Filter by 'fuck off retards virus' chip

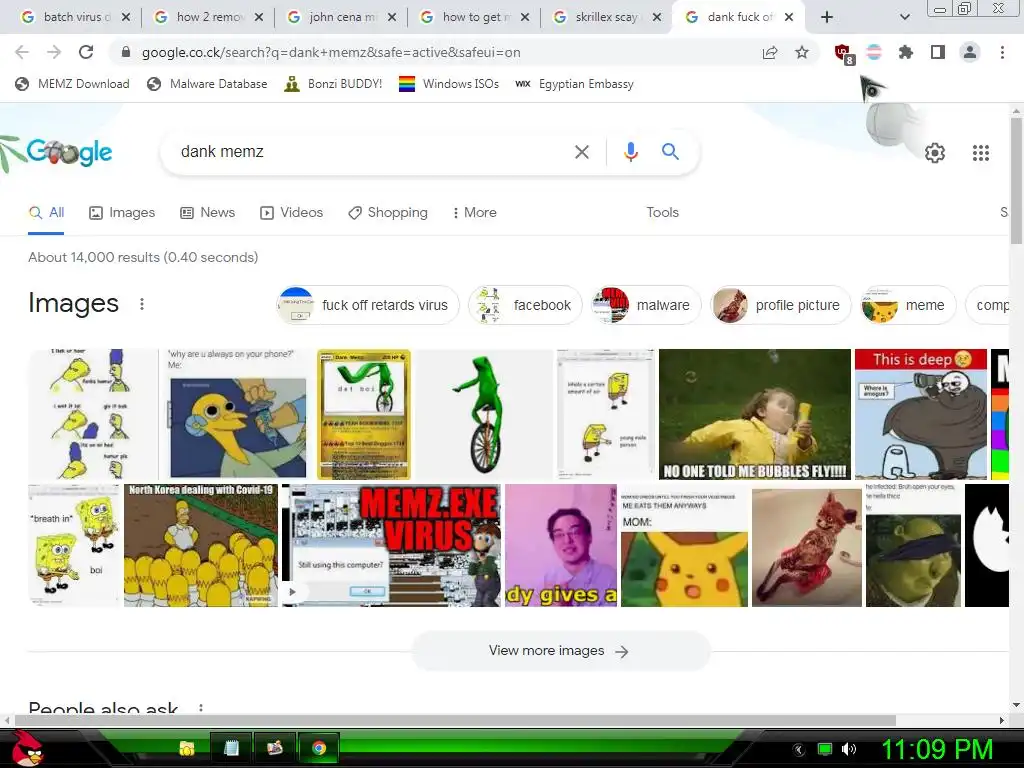click(x=368, y=305)
